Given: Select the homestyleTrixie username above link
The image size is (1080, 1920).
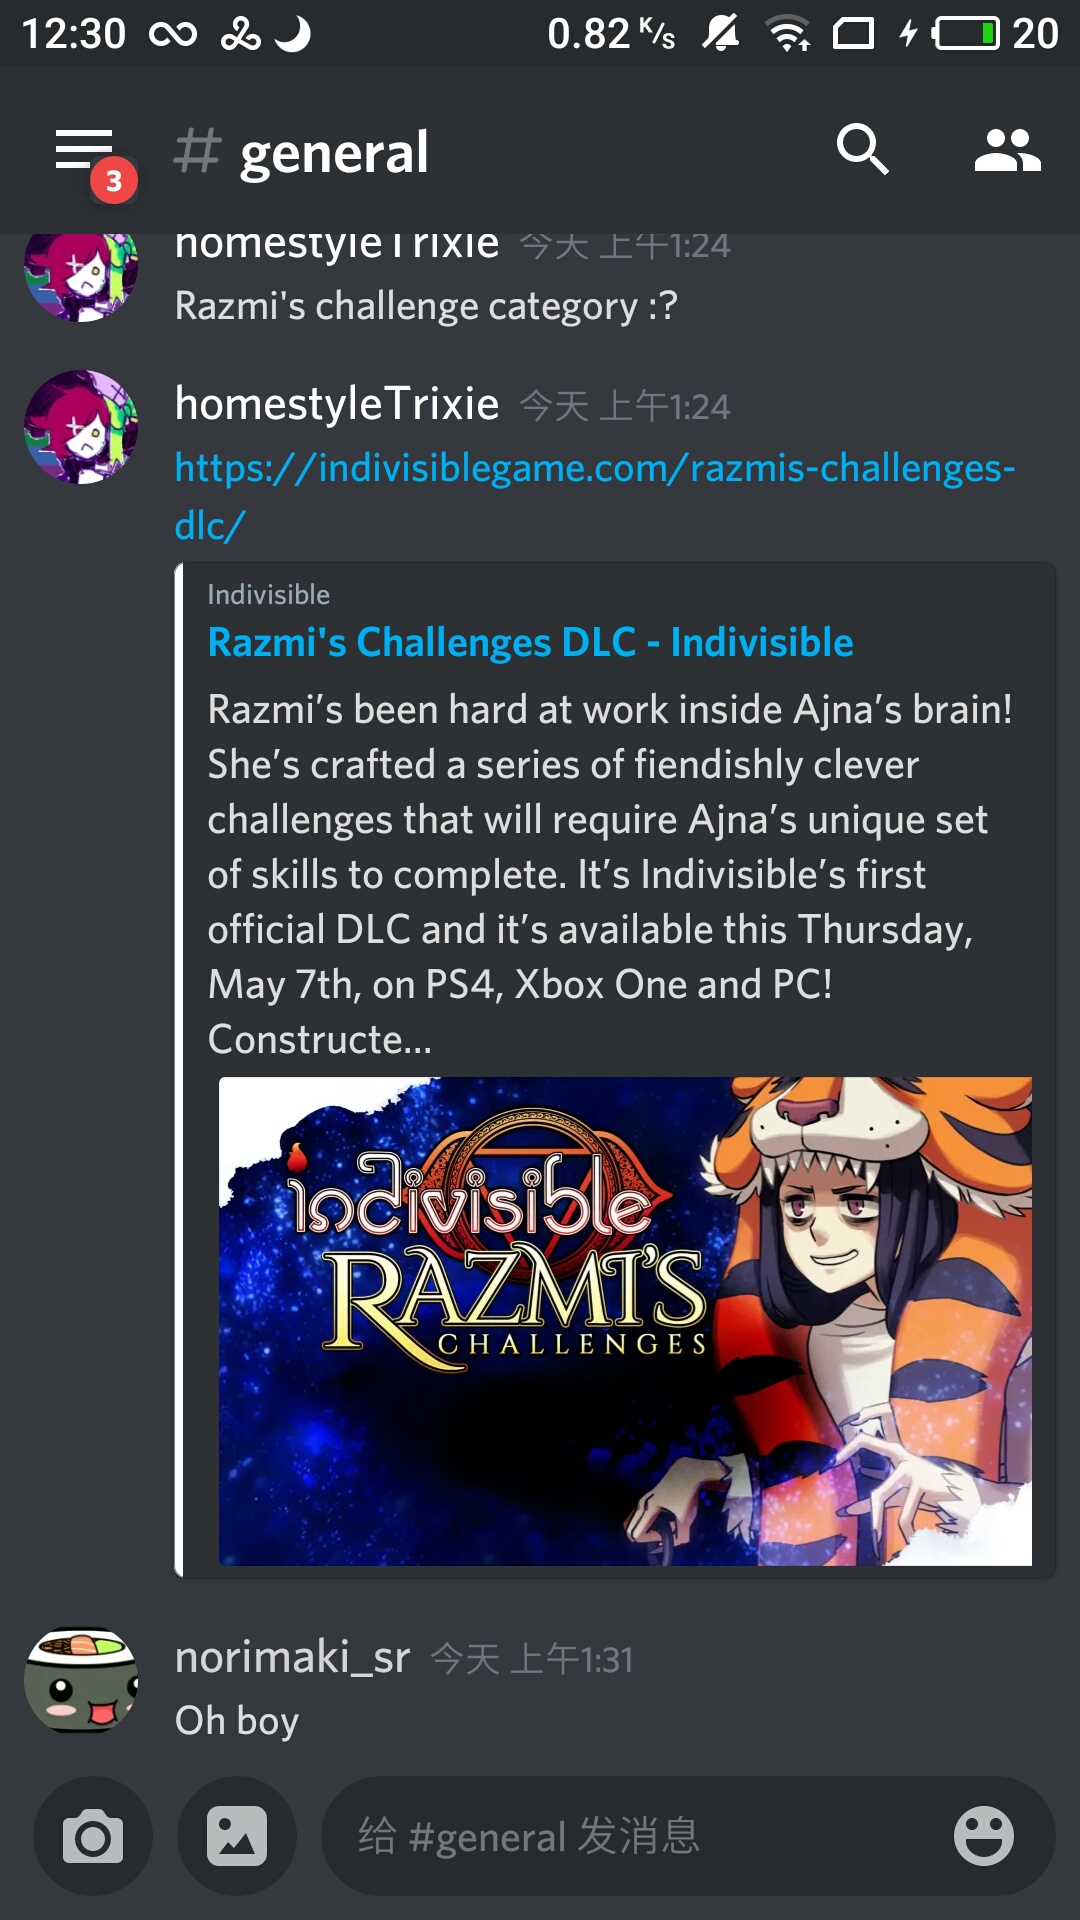Looking at the screenshot, I should tap(337, 404).
